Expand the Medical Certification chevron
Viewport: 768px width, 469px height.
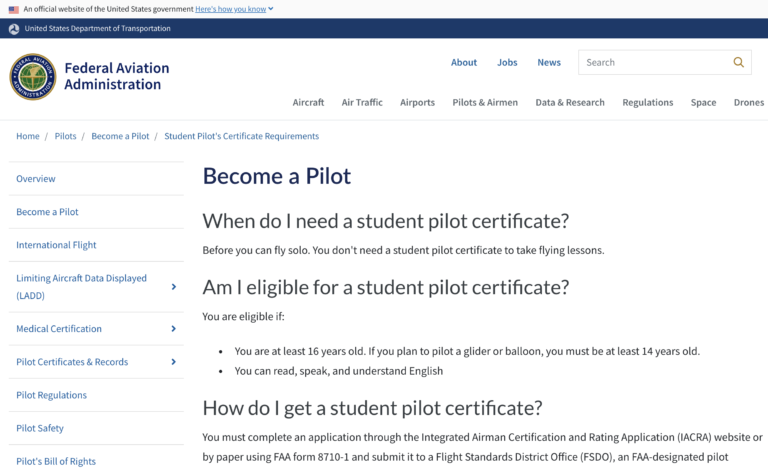pyautogui.click(x=173, y=328)
